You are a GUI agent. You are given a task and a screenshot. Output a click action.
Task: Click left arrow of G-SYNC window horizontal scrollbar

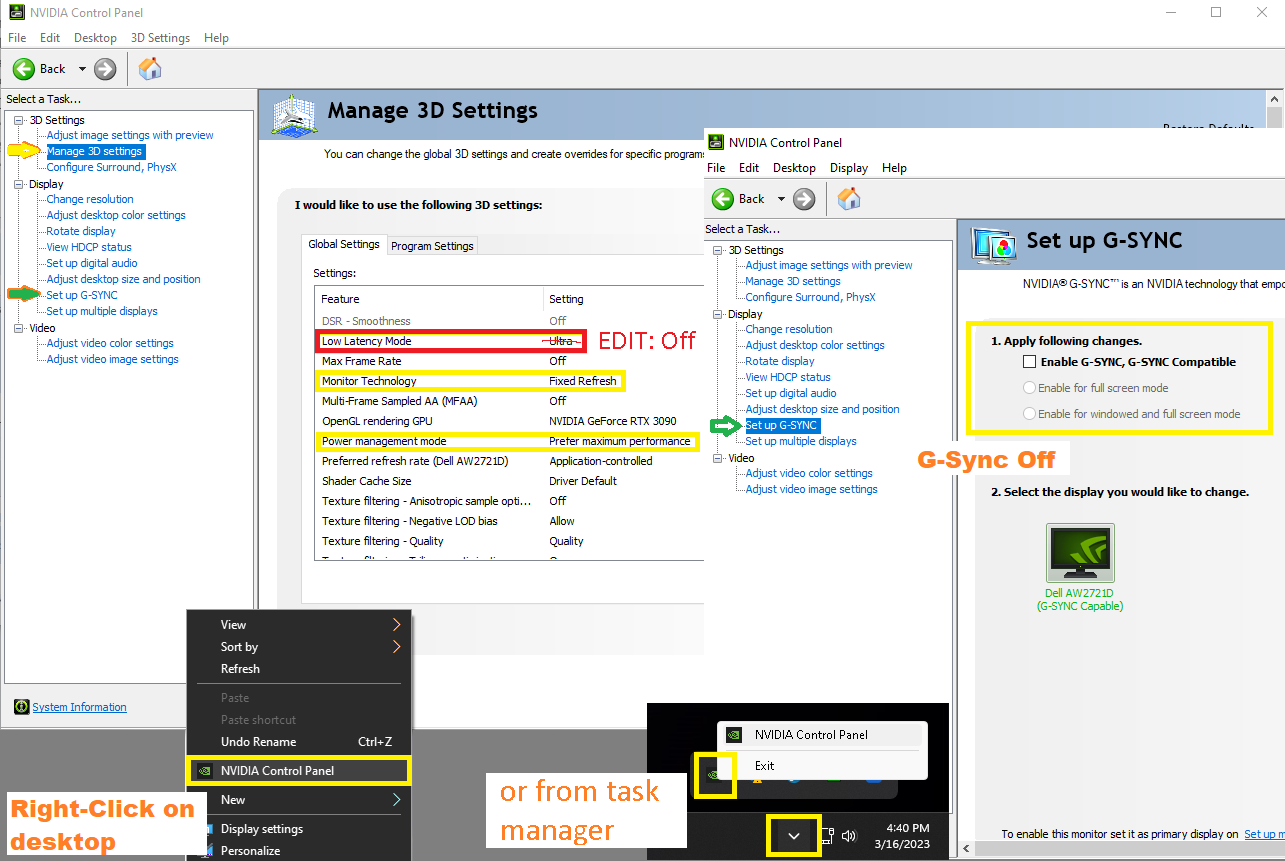(965, 848)
